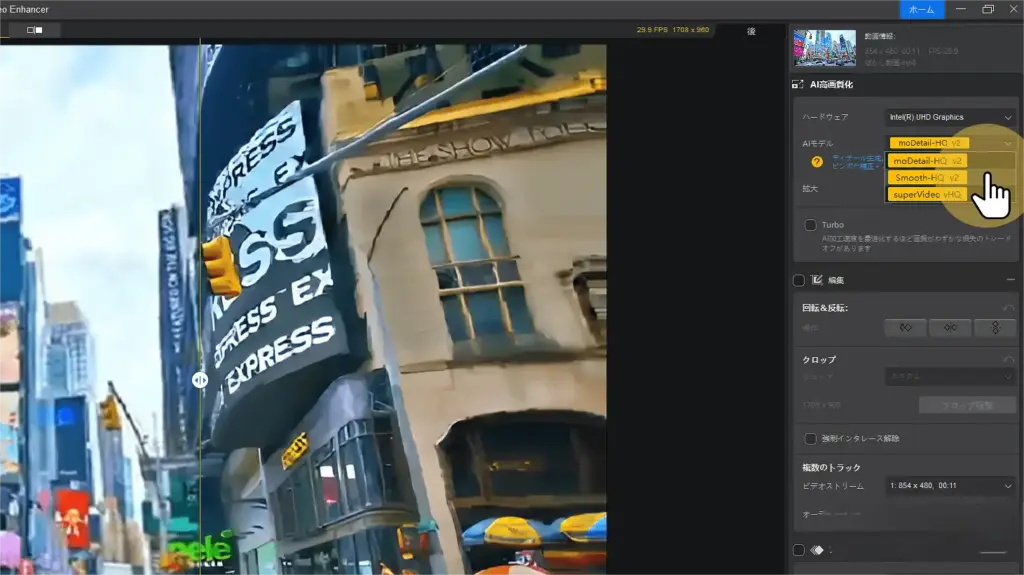This screenshot has width=1024, height=575.
Task: Click the ホーム home button
Action: pos(921,10)
